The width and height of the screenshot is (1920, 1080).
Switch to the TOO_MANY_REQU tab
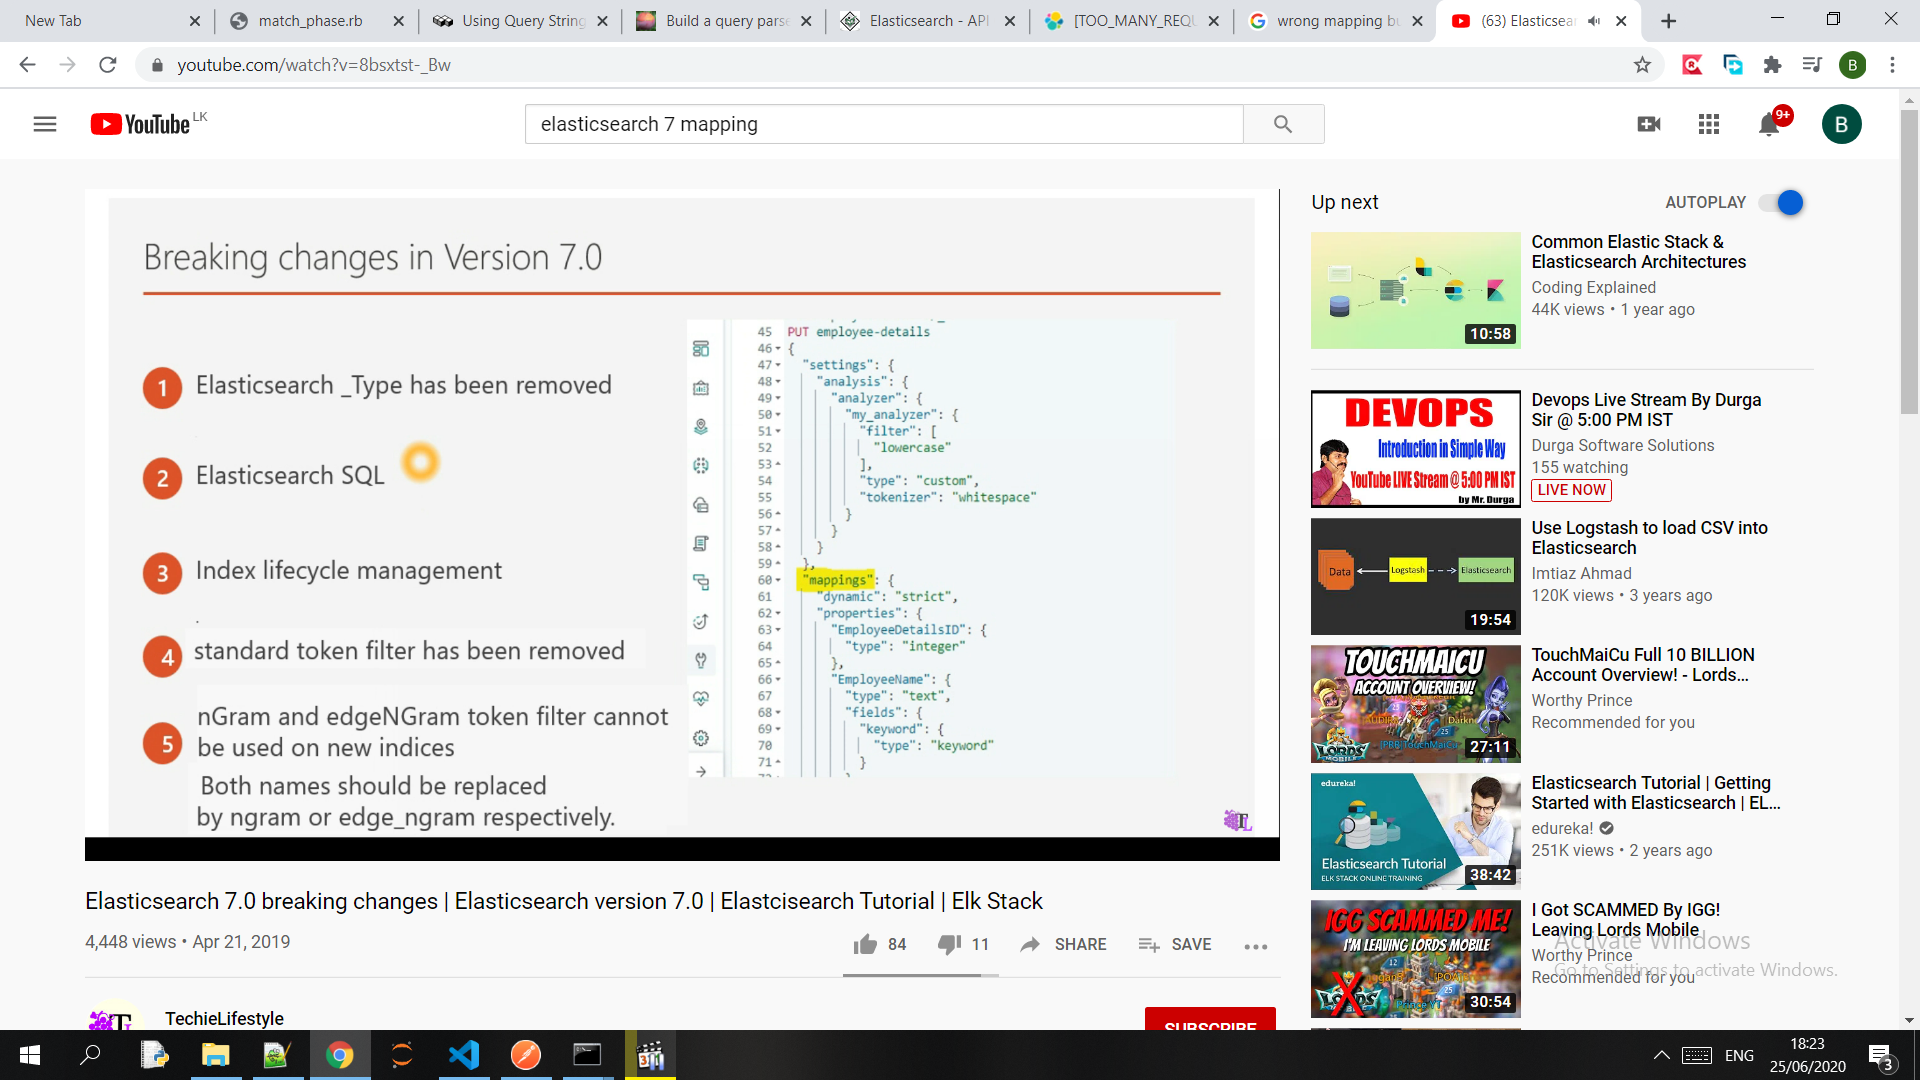tap(1132, 20)
